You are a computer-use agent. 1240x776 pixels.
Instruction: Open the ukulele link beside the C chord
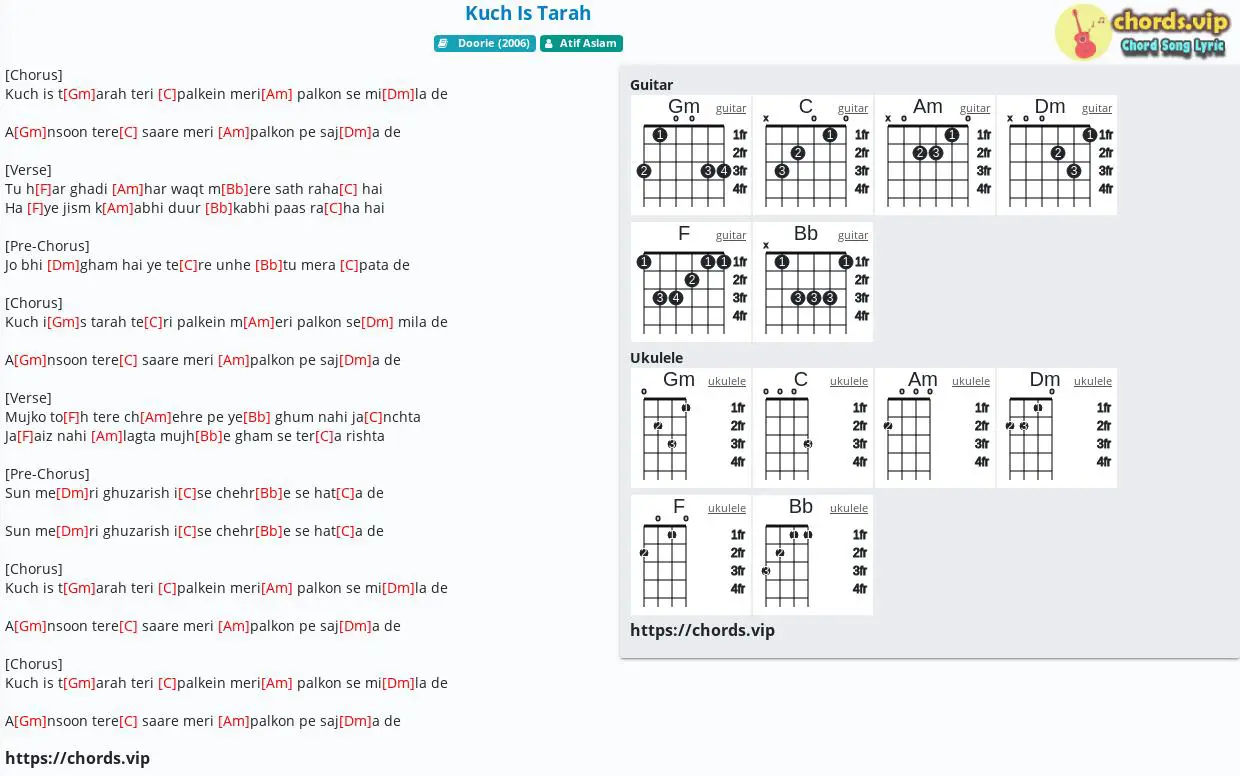pyautogui.click(x=849, y=381)
